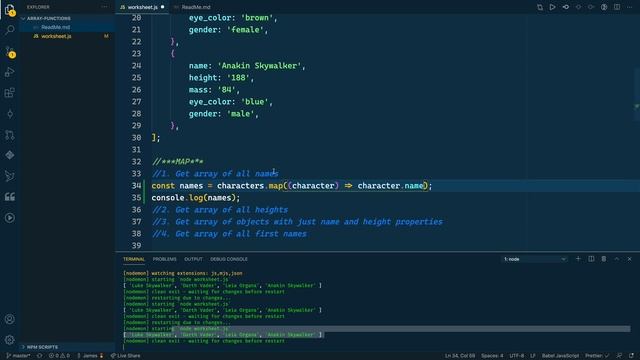The height and width of the screenshot is (360, 640).
Task: Change the LF end-of-line setting
Action: tap(533, 356)
